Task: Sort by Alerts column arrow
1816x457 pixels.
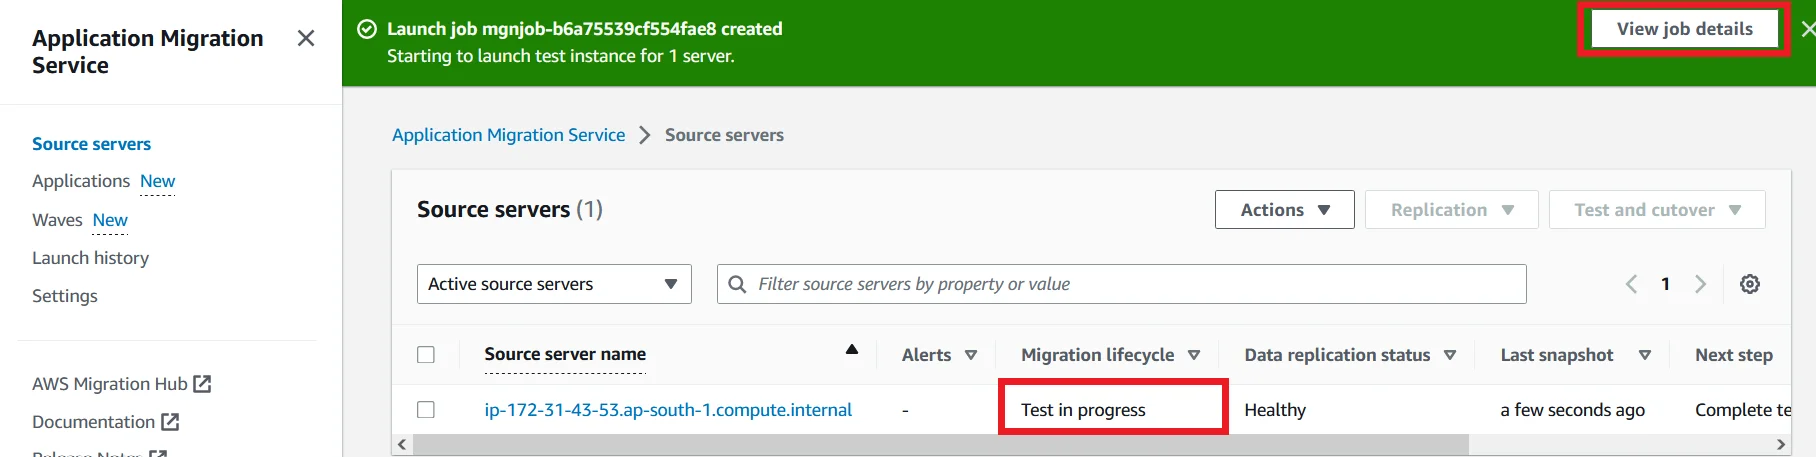Action: pyautogui.click(x=971, y=355)
